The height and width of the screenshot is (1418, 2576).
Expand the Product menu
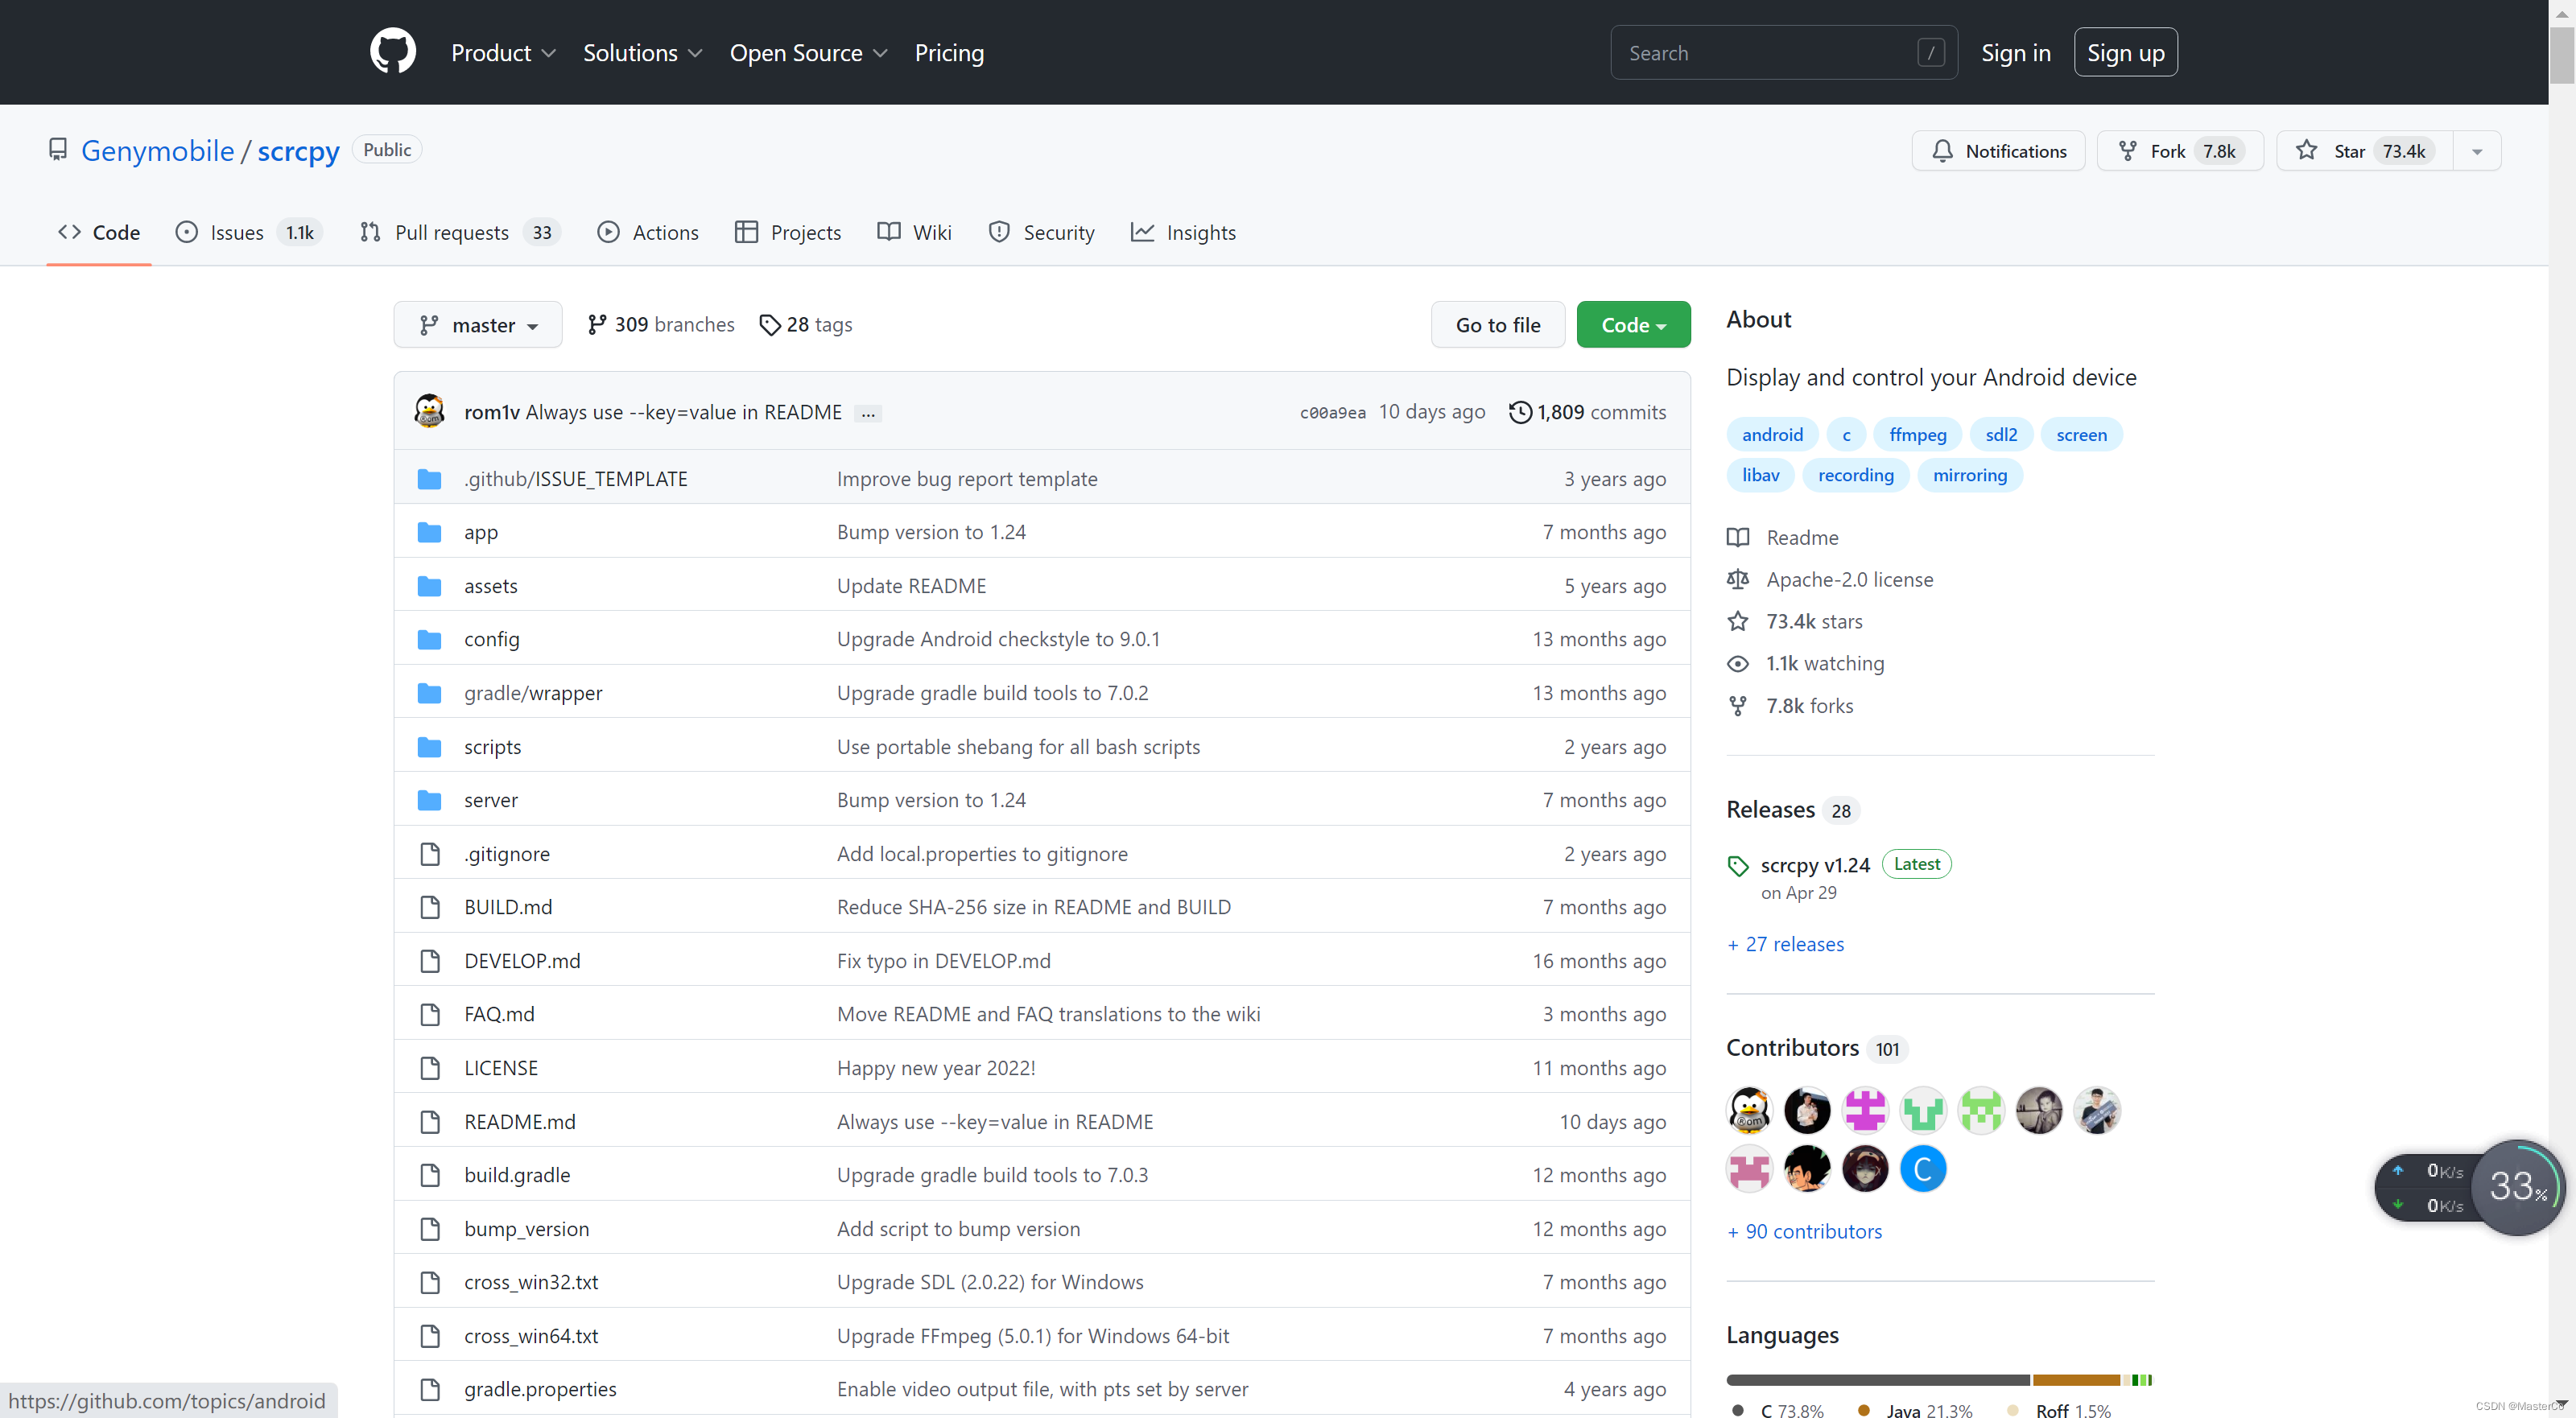[x=502, y=53]
